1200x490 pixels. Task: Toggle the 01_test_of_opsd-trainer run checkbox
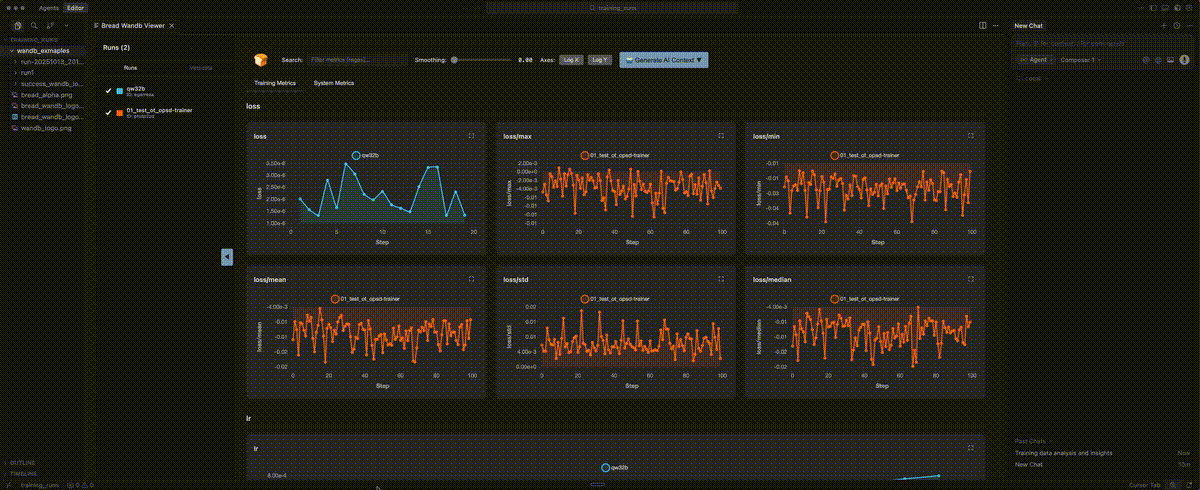(109, 112)
